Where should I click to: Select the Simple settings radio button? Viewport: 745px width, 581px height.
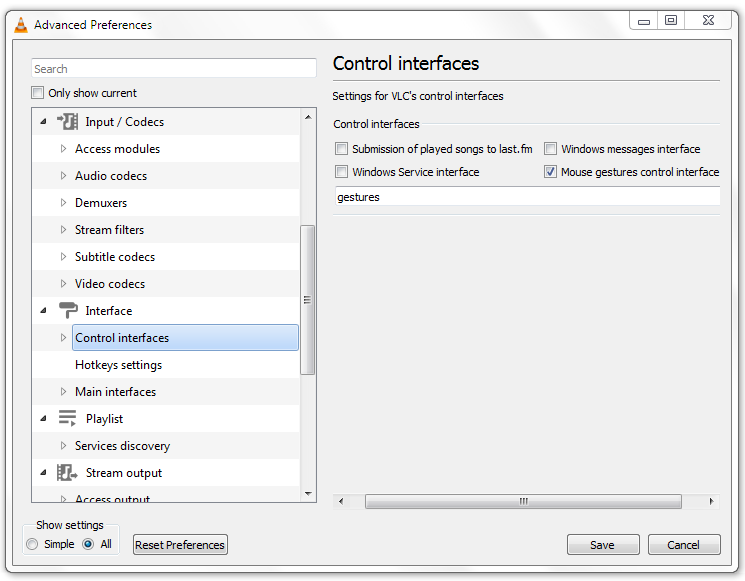[32, 544]
